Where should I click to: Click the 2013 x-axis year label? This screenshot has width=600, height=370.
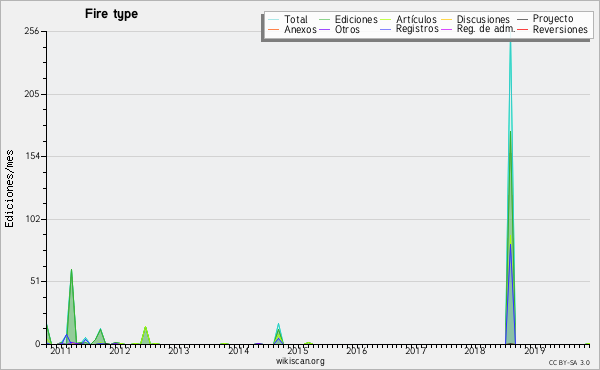click(x=179, y=351)
